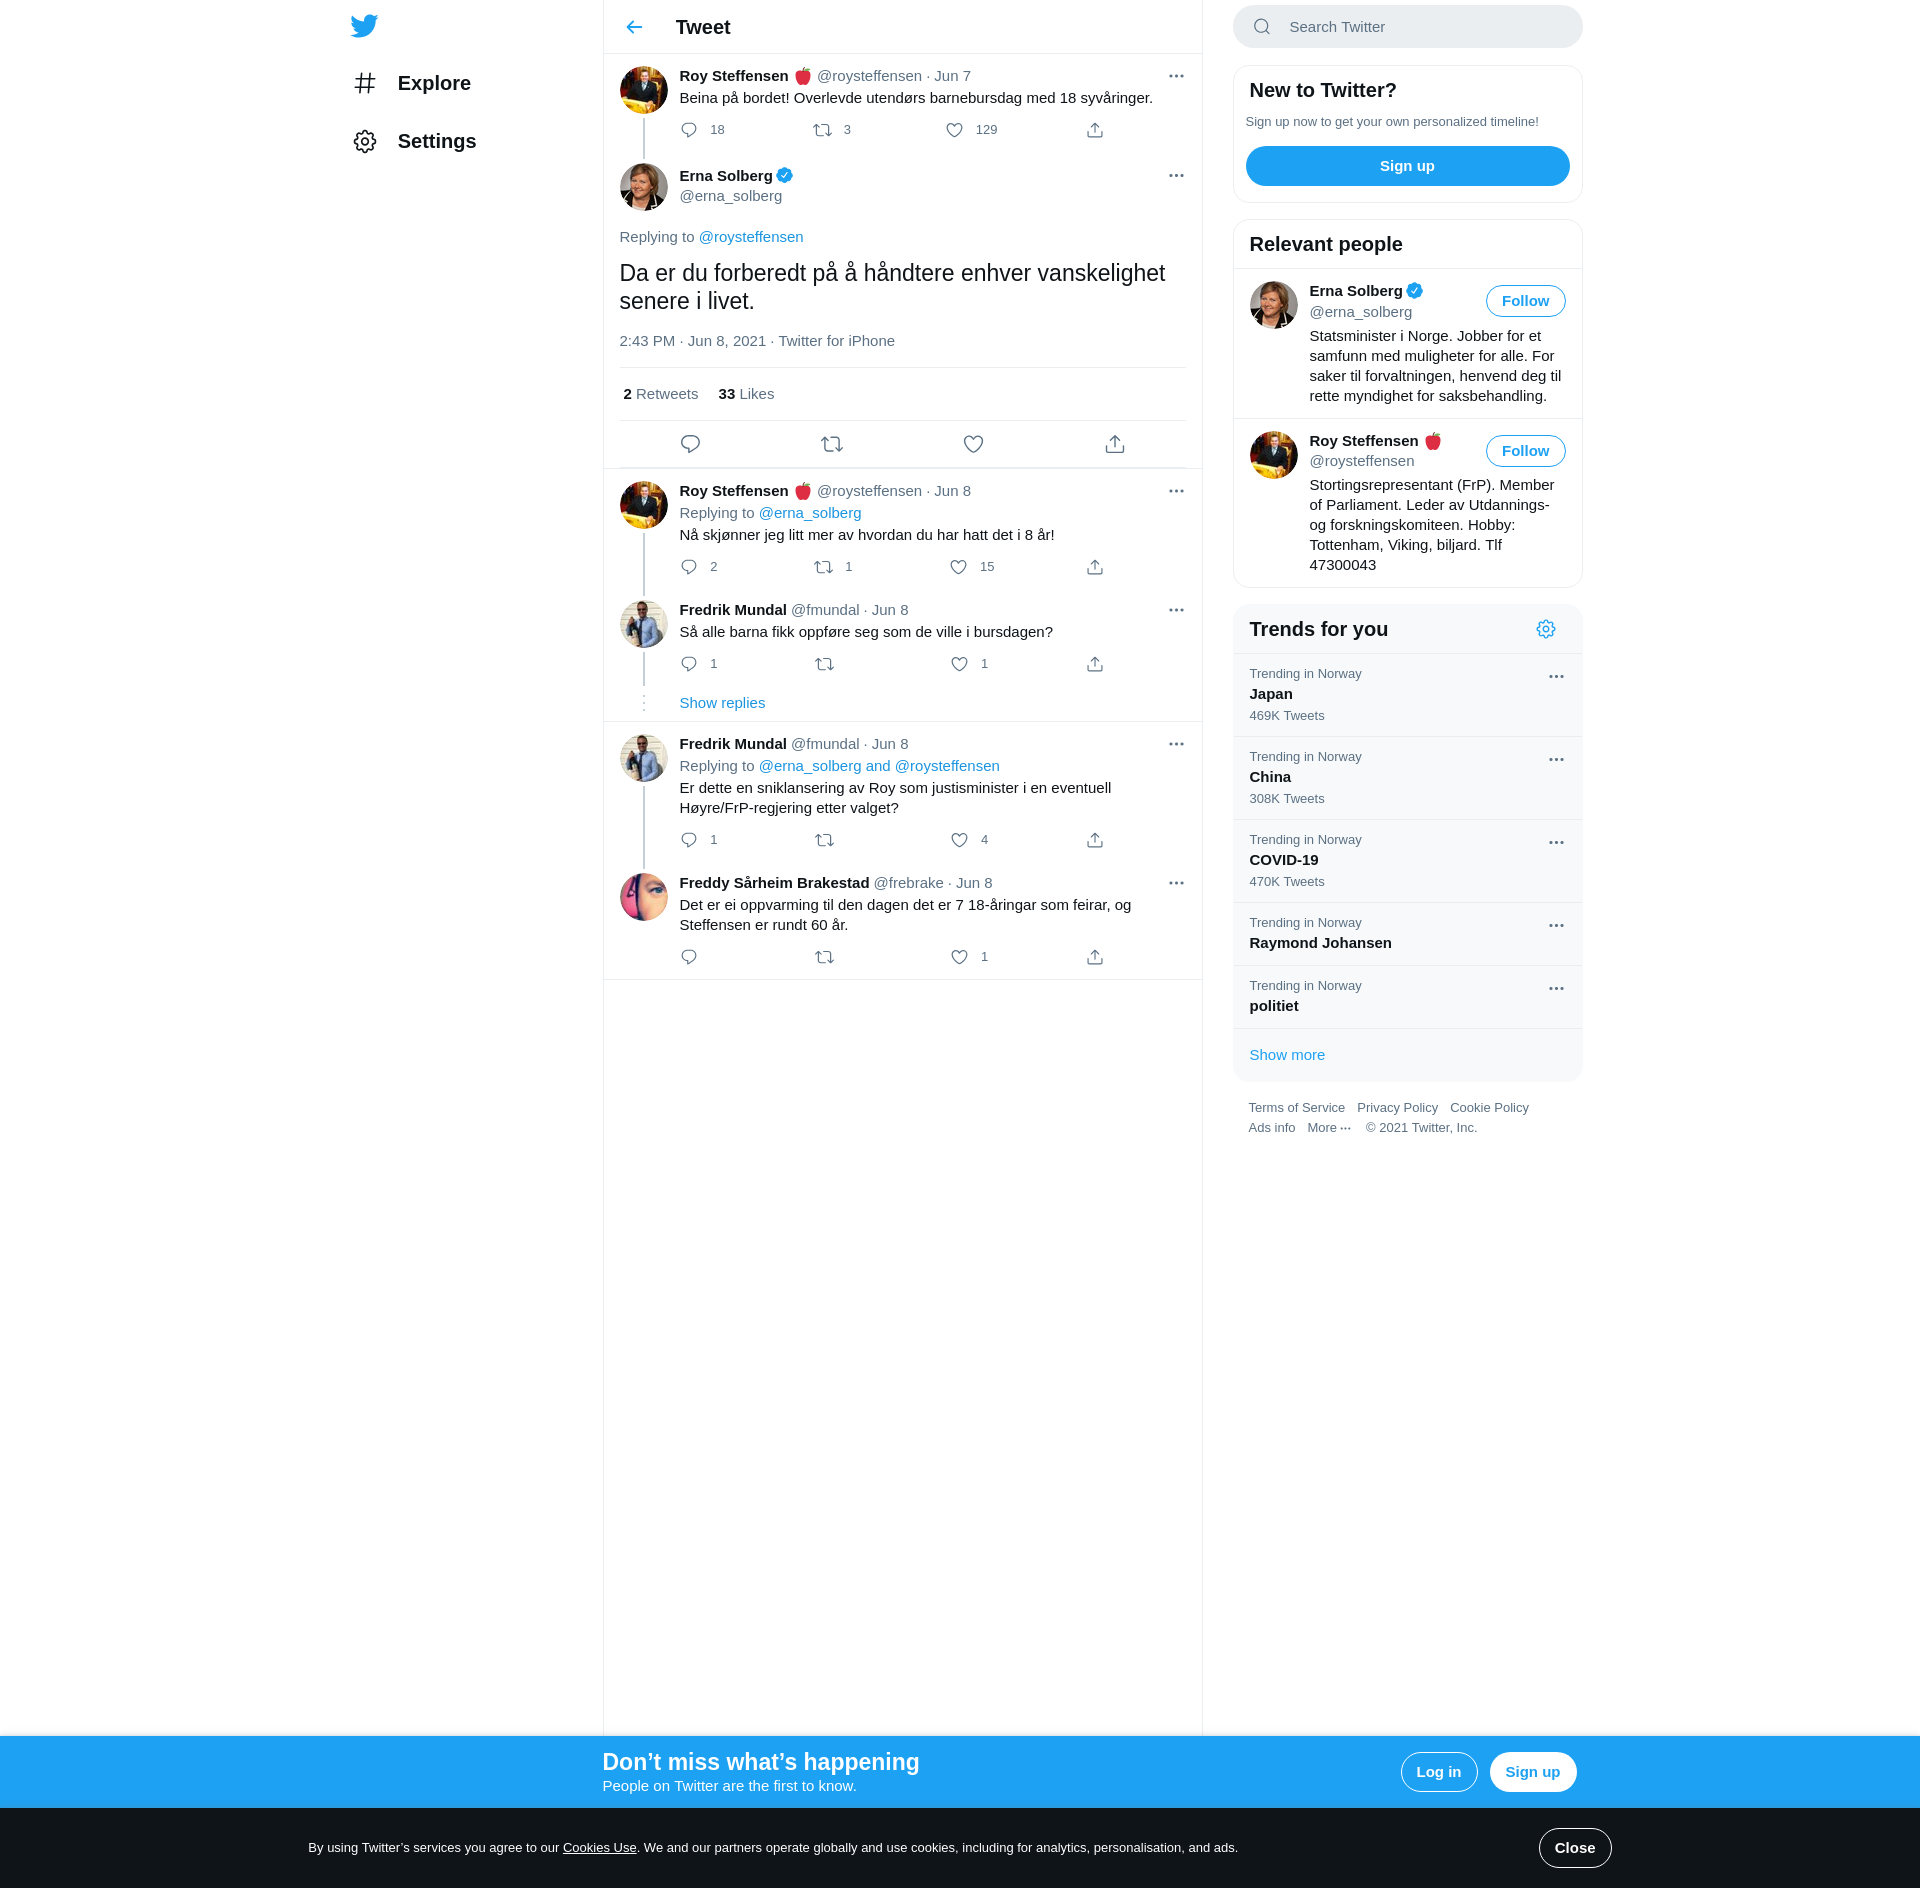The image size is (1920, 1888).
Task: Open more options on 'sniklansering' tweet
Action: [1176, 744]
